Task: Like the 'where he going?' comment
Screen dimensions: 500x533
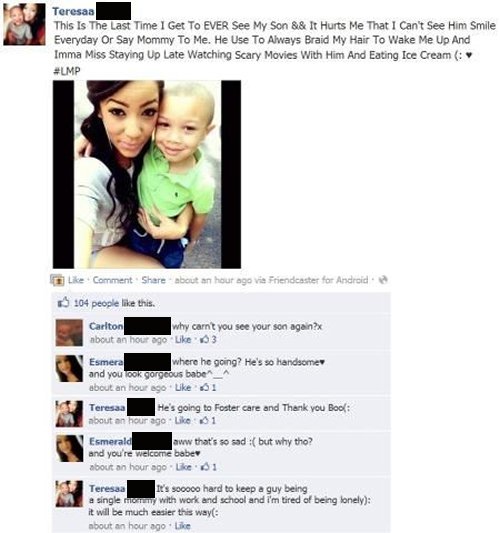Action: point(183,387)
